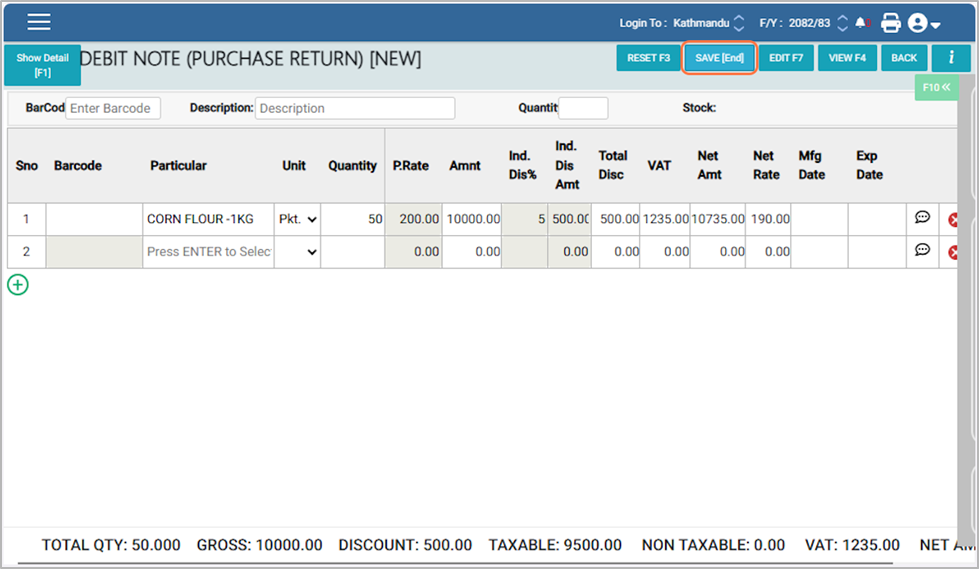979x569 pixels.
Task: Click the TOTAL QTY: 50.000 summary
Action: click(111, 545)
